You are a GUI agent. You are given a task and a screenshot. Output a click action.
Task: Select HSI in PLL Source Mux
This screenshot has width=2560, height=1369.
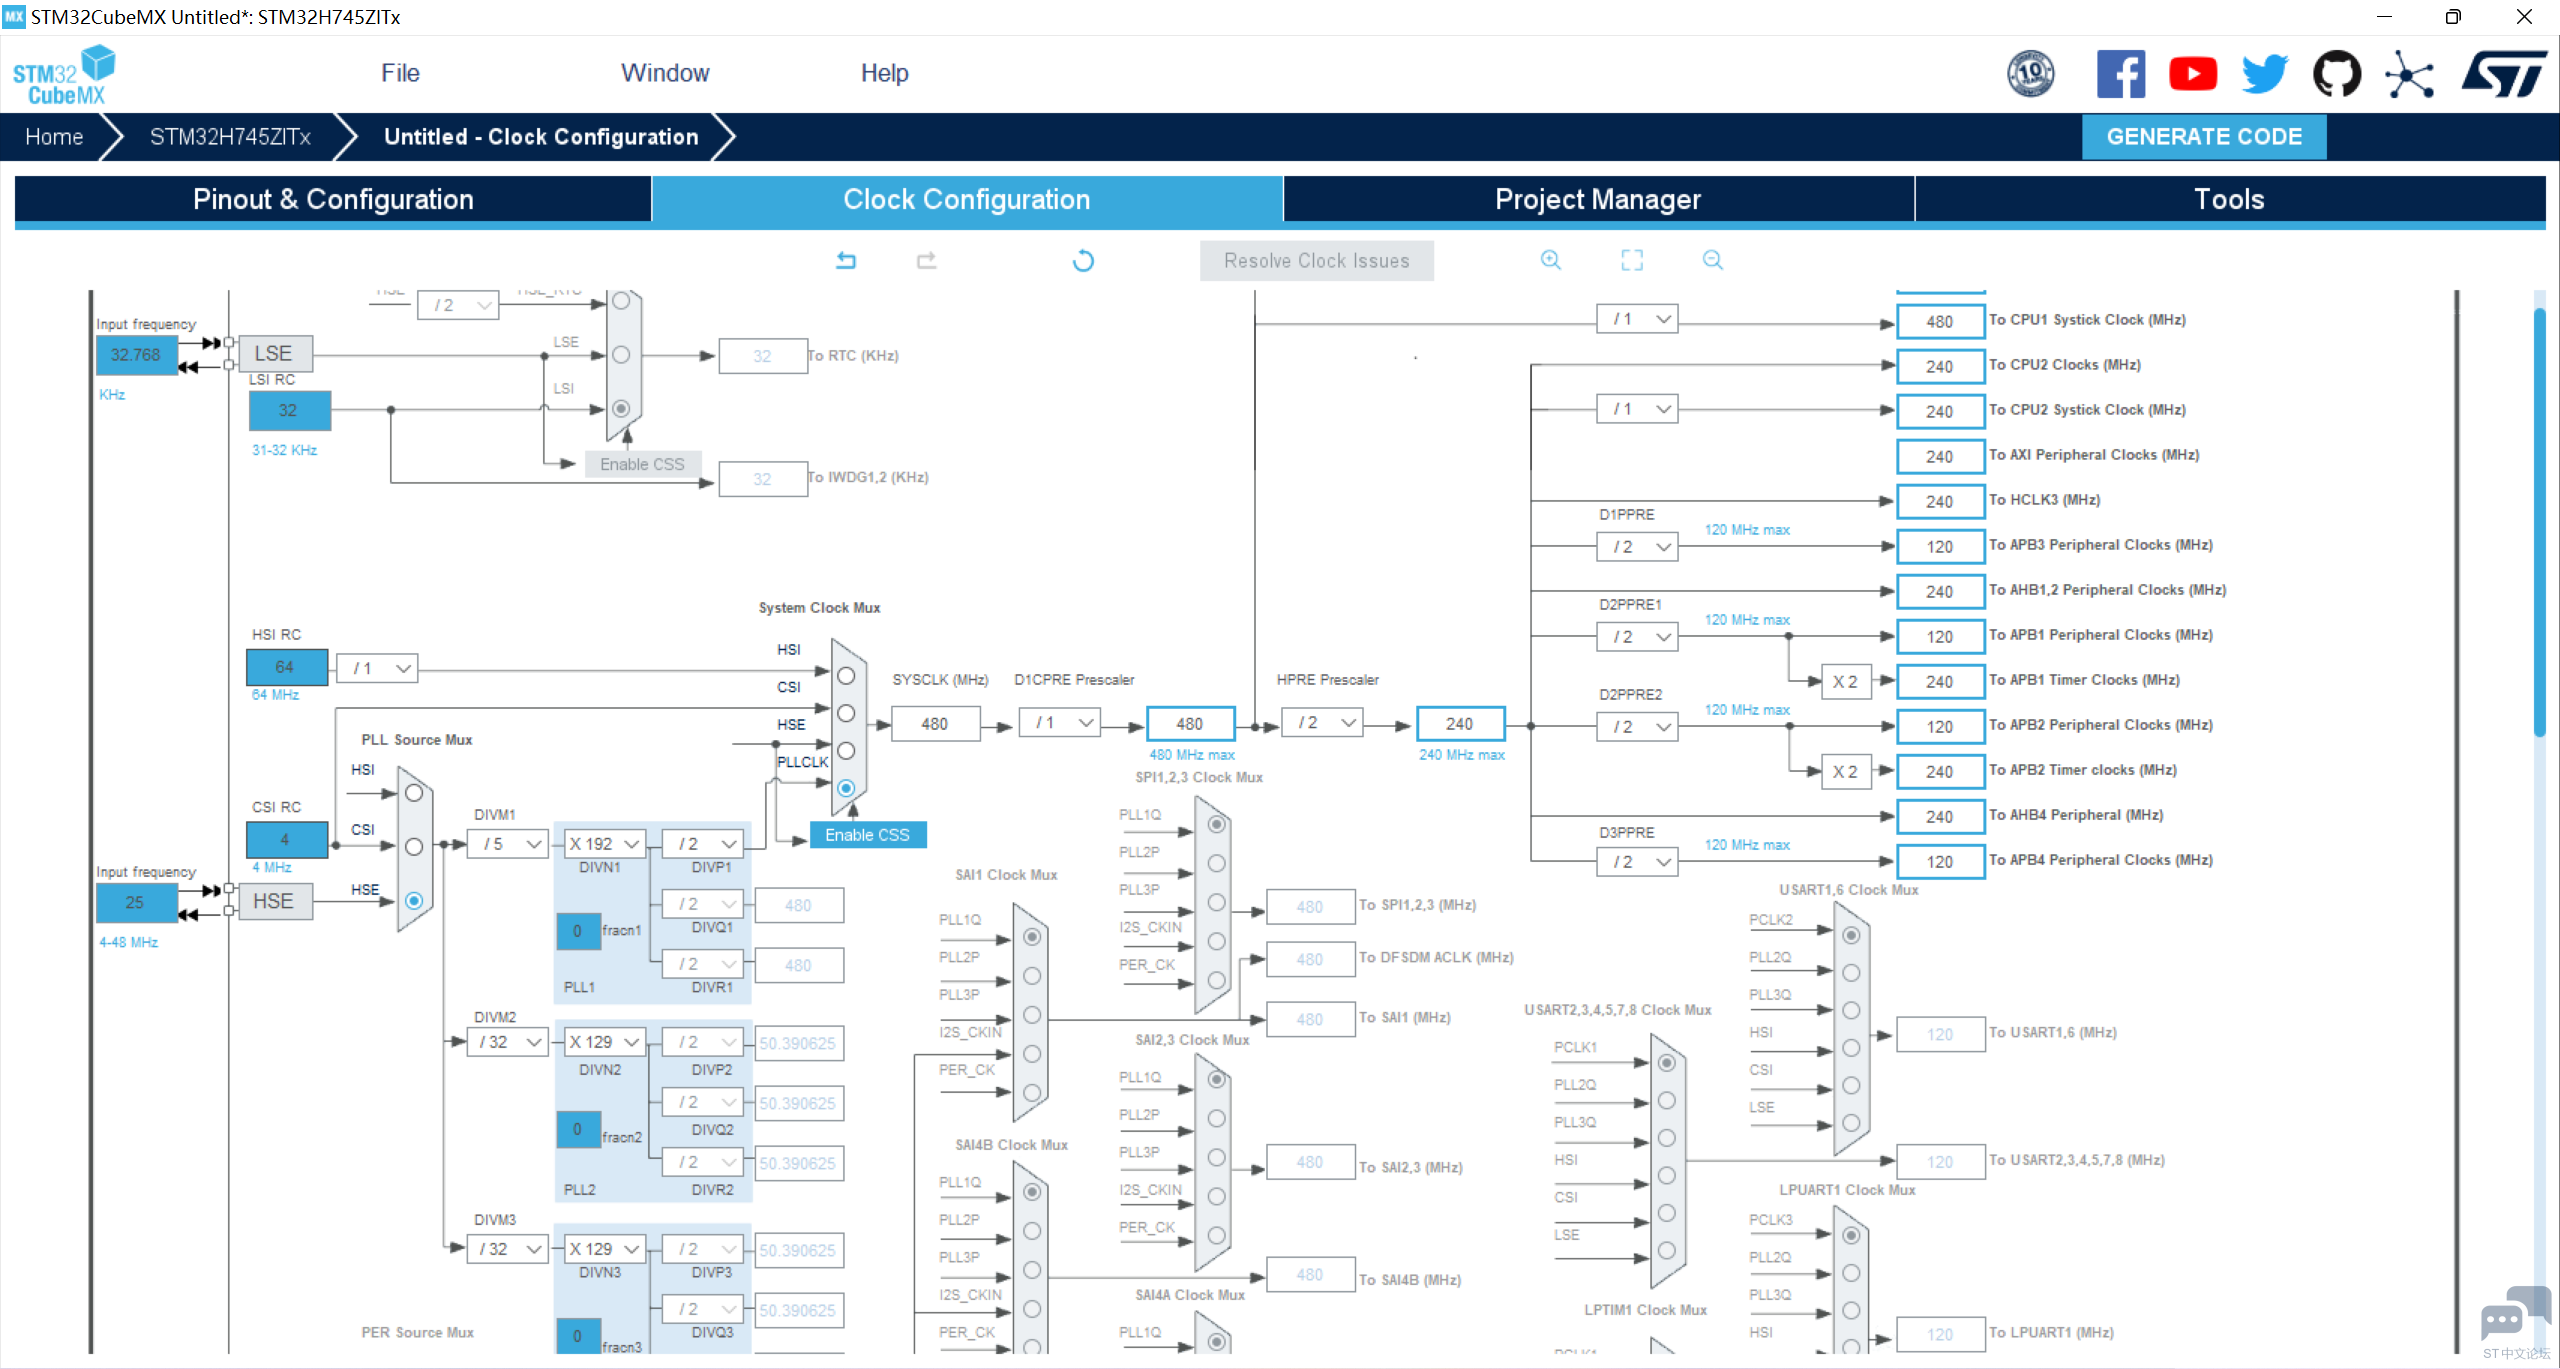[x=414, y=793]
